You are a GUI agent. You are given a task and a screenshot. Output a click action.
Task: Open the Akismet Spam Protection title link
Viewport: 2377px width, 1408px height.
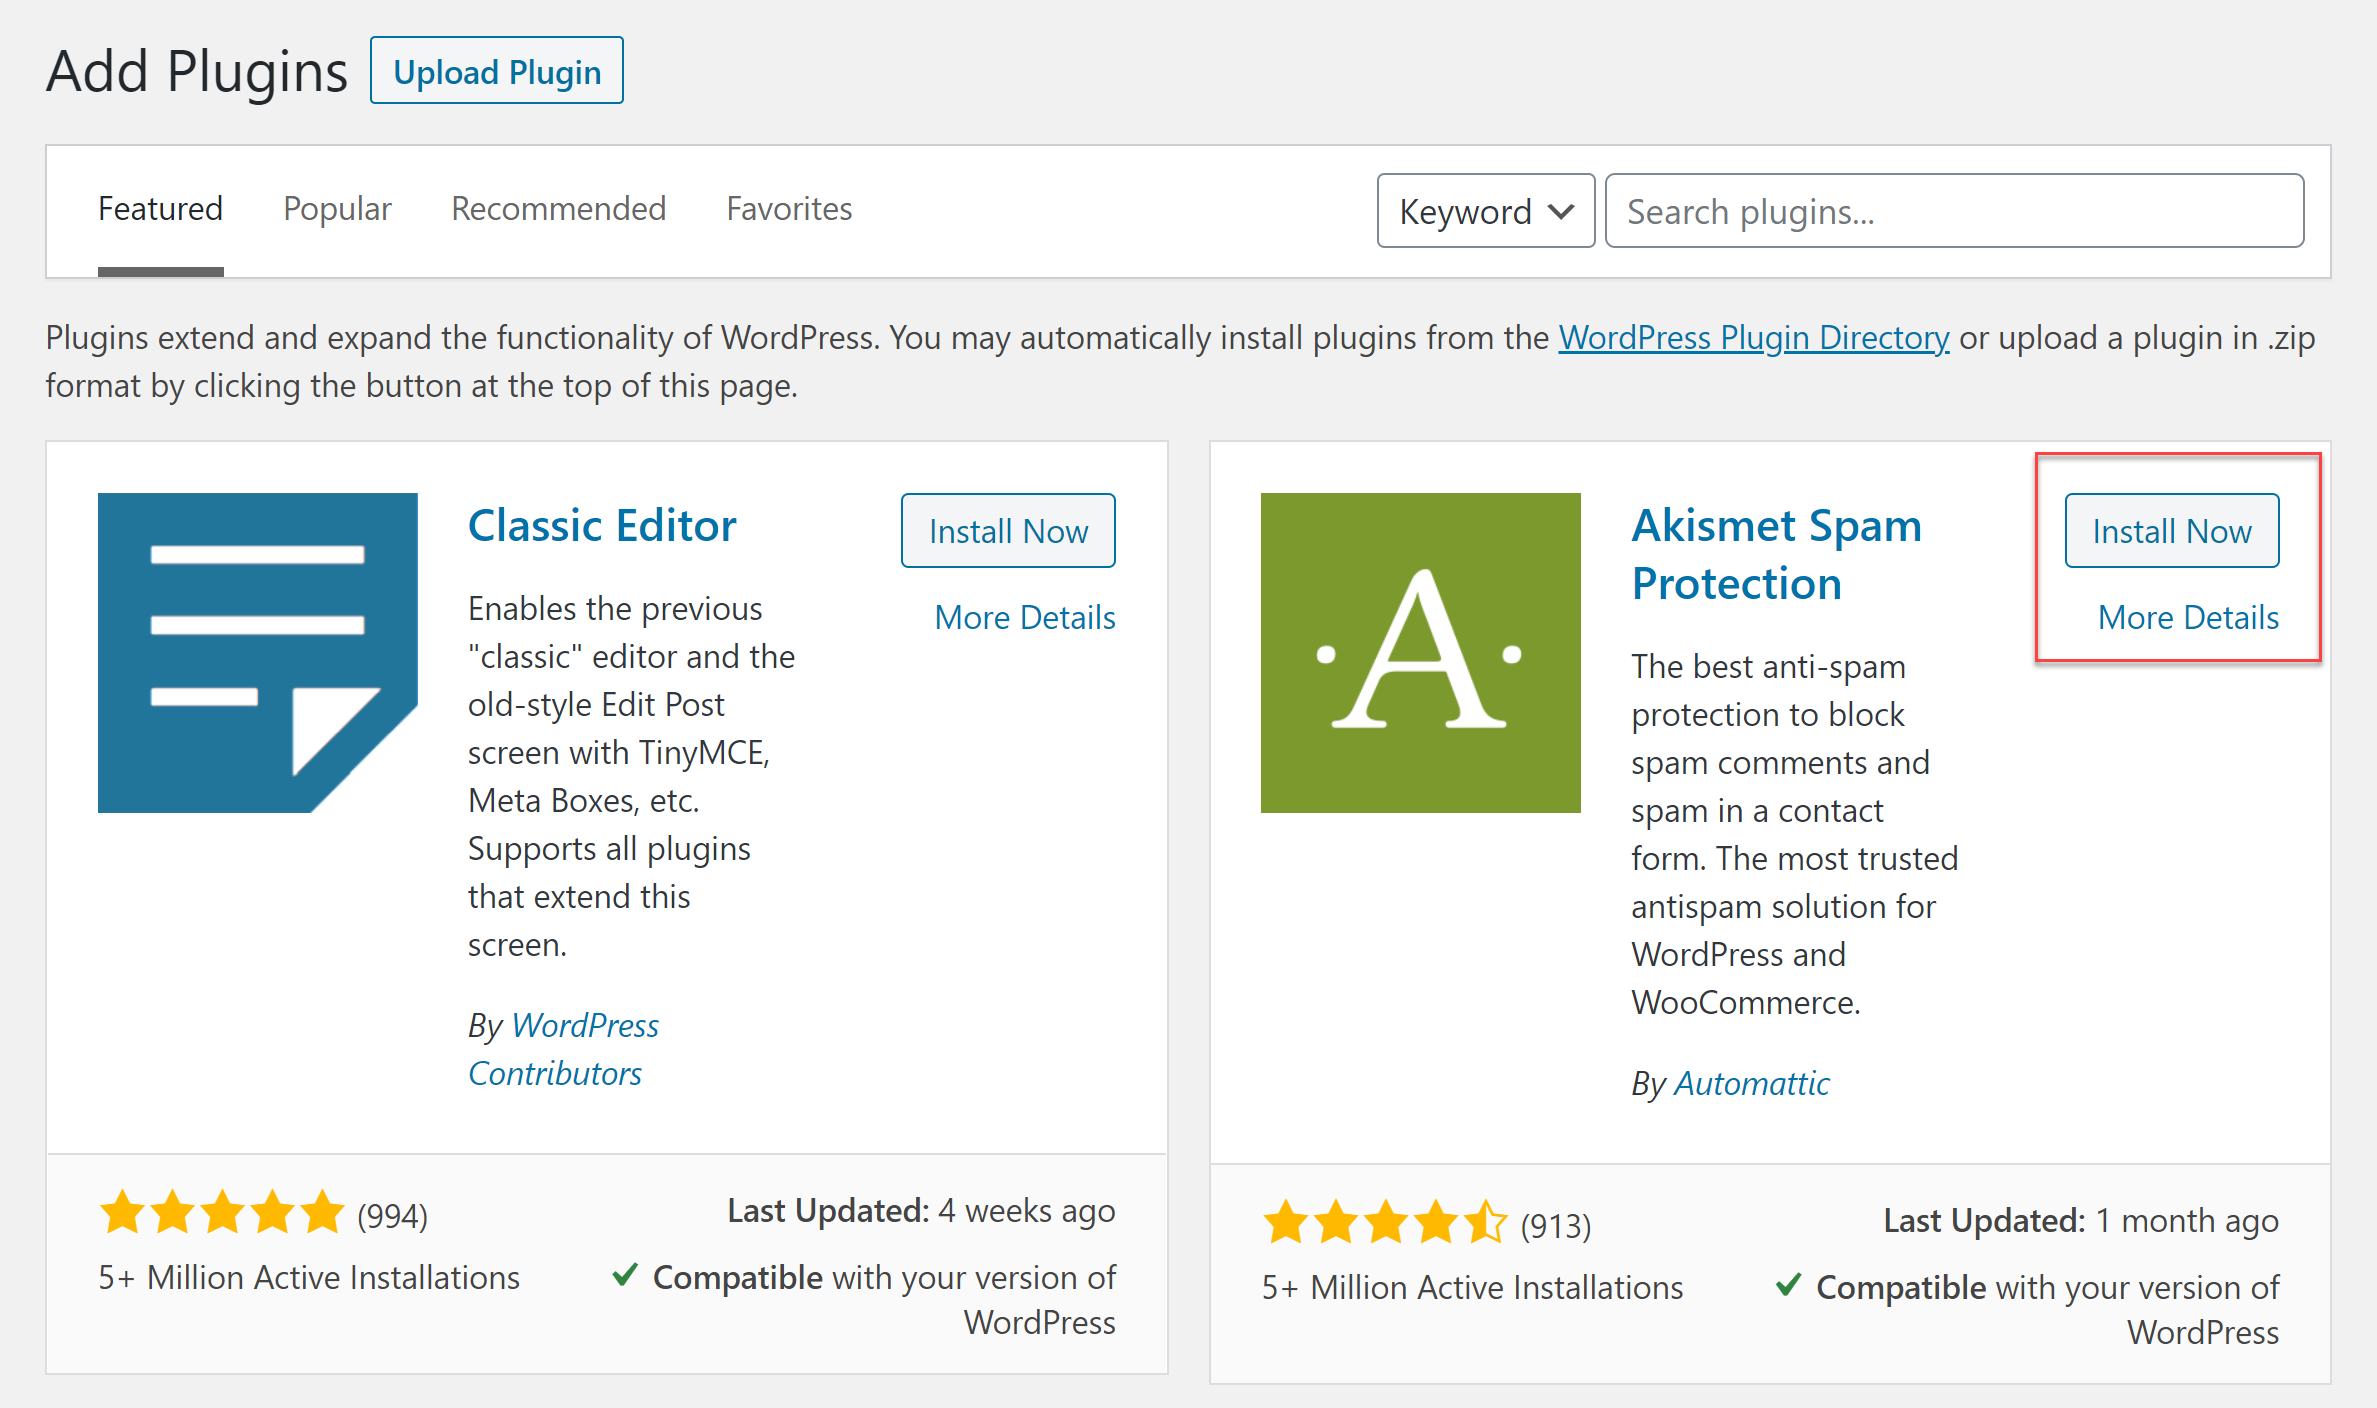[1776, 554]
